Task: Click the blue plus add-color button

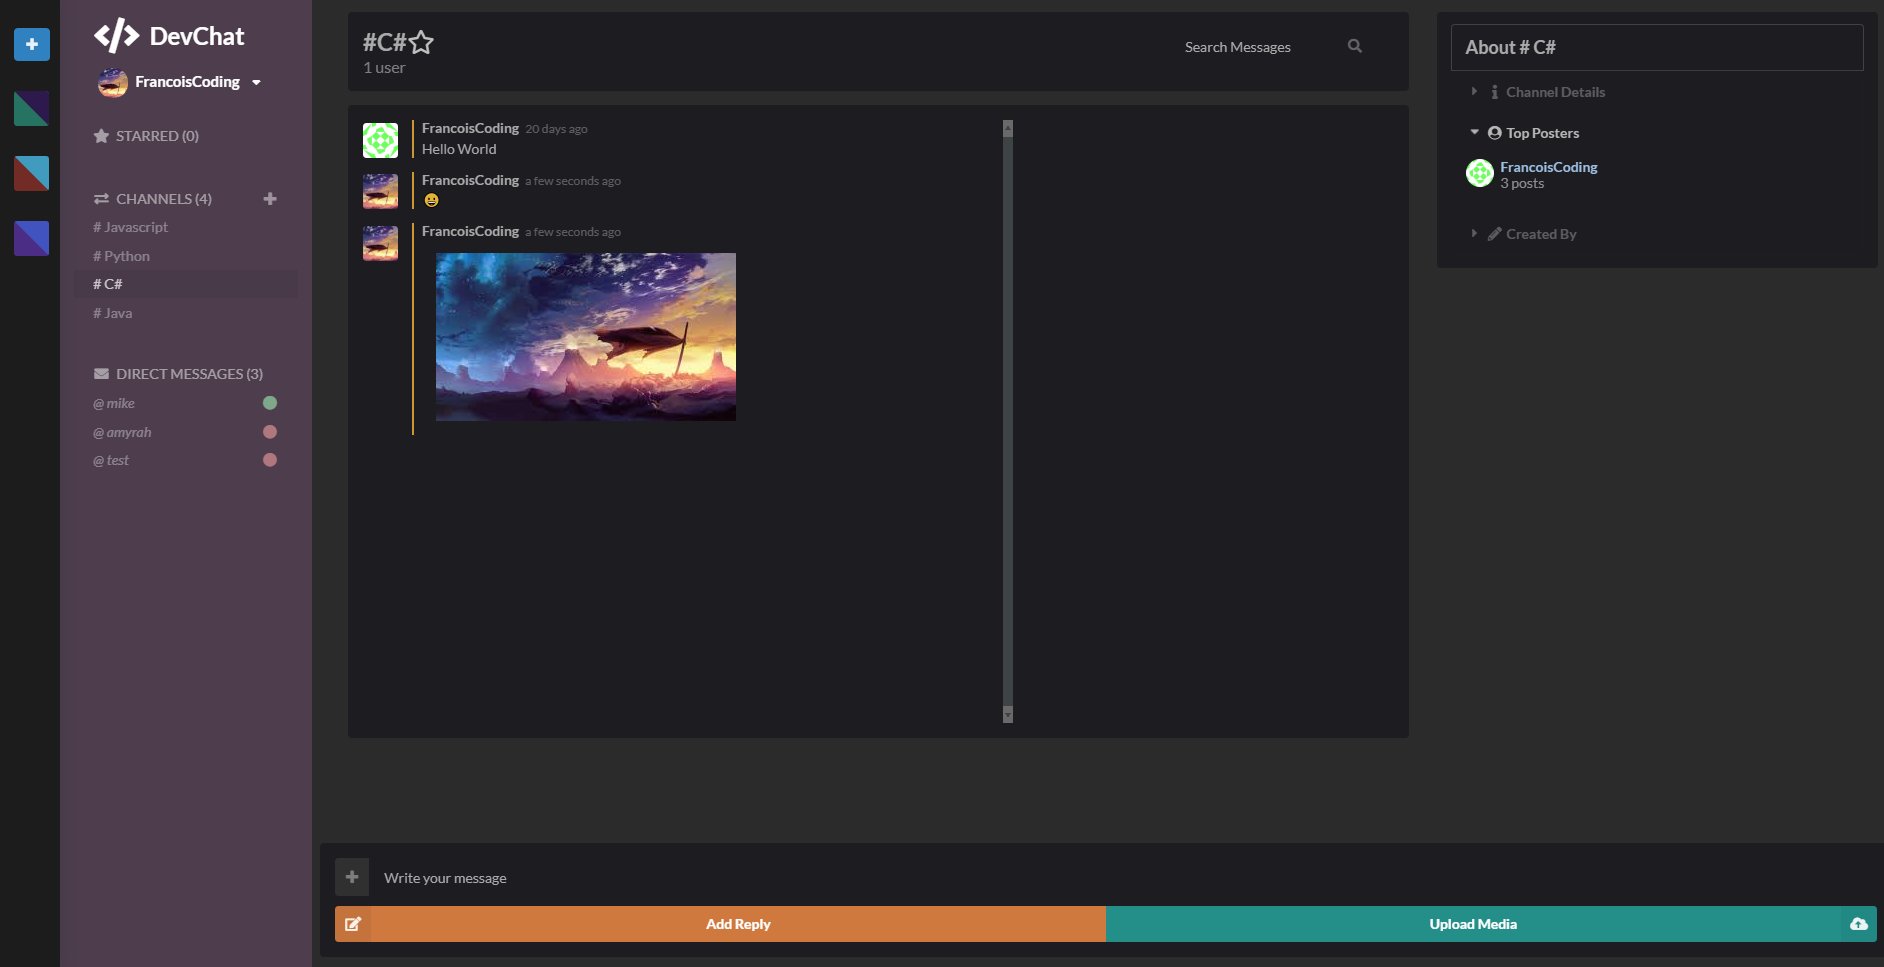Action: coord(32,44)
